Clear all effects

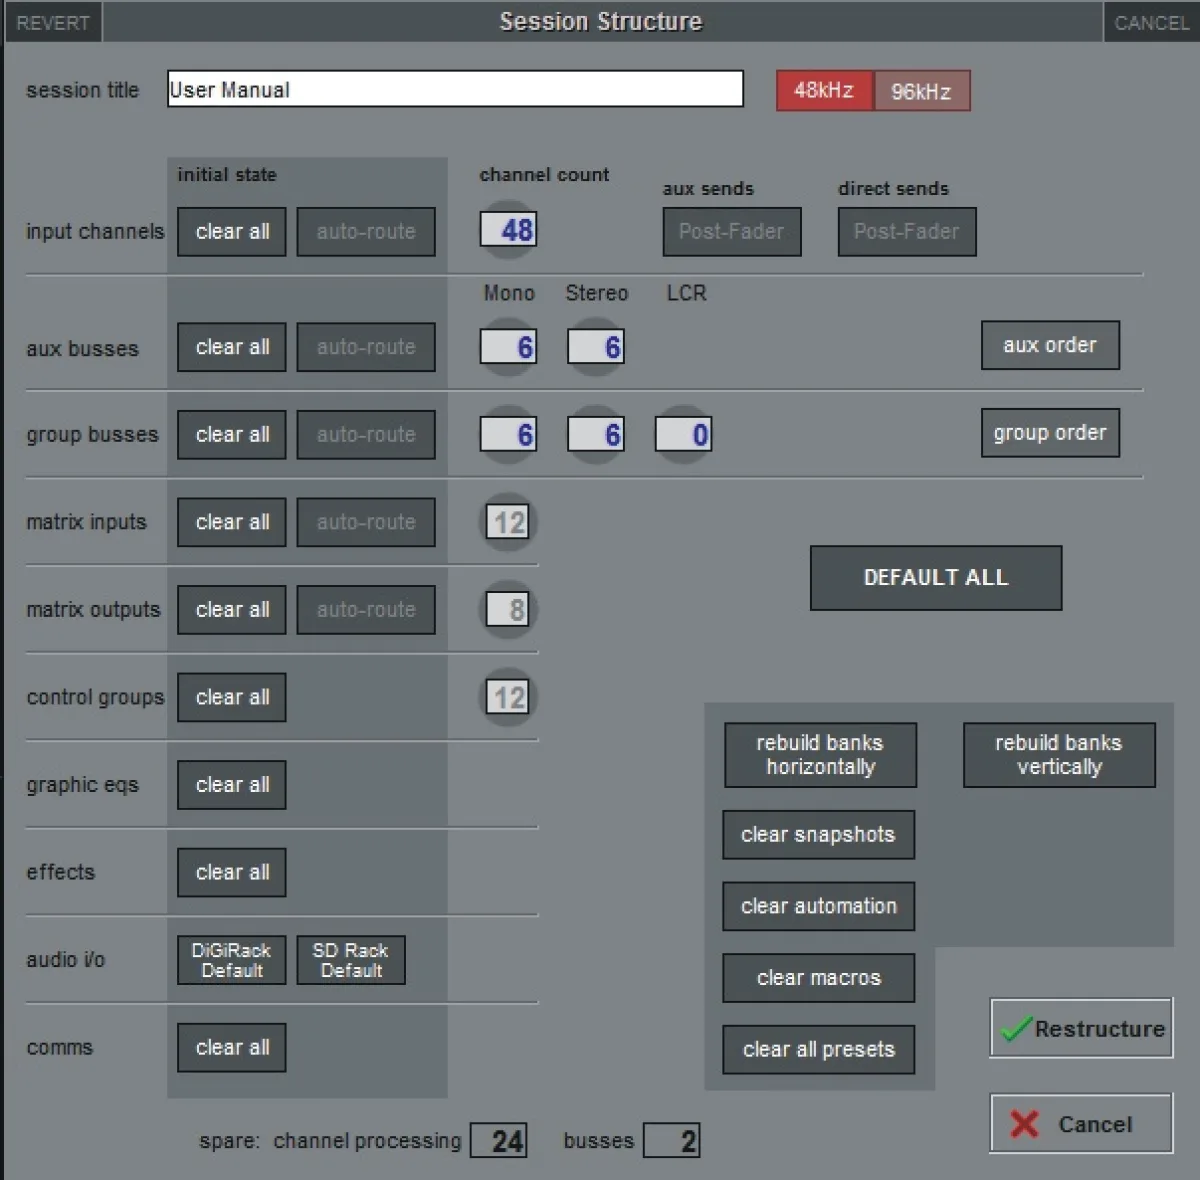coord(232,872)
